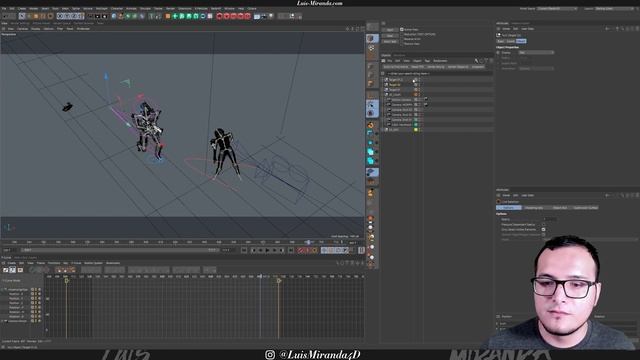Viewport: 640px width, 360px height.
Task: Click the left yellow marker in F-Curve ruler
Action: point(67,280)
